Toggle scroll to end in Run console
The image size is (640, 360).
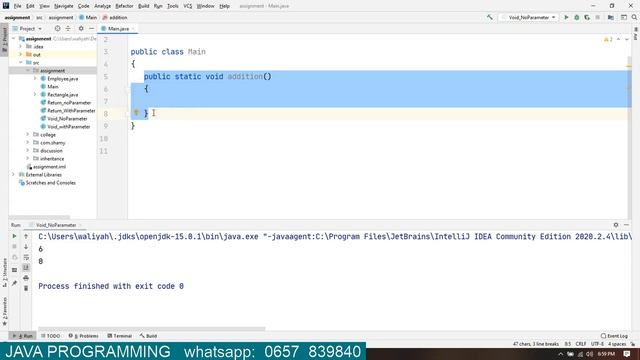click(x=26, y=267)
